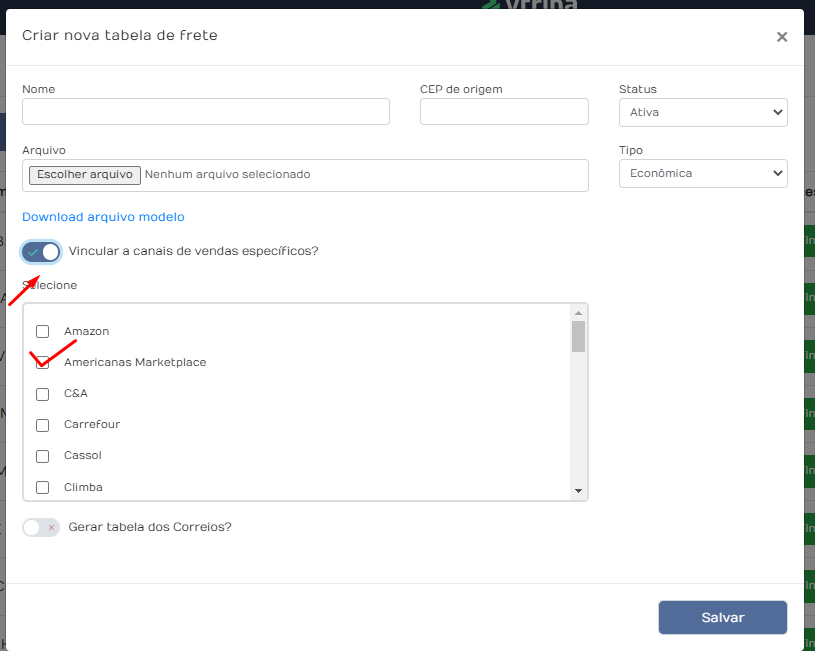
Task: Open the Download arquivo modelo link
Action: (103, 217)
